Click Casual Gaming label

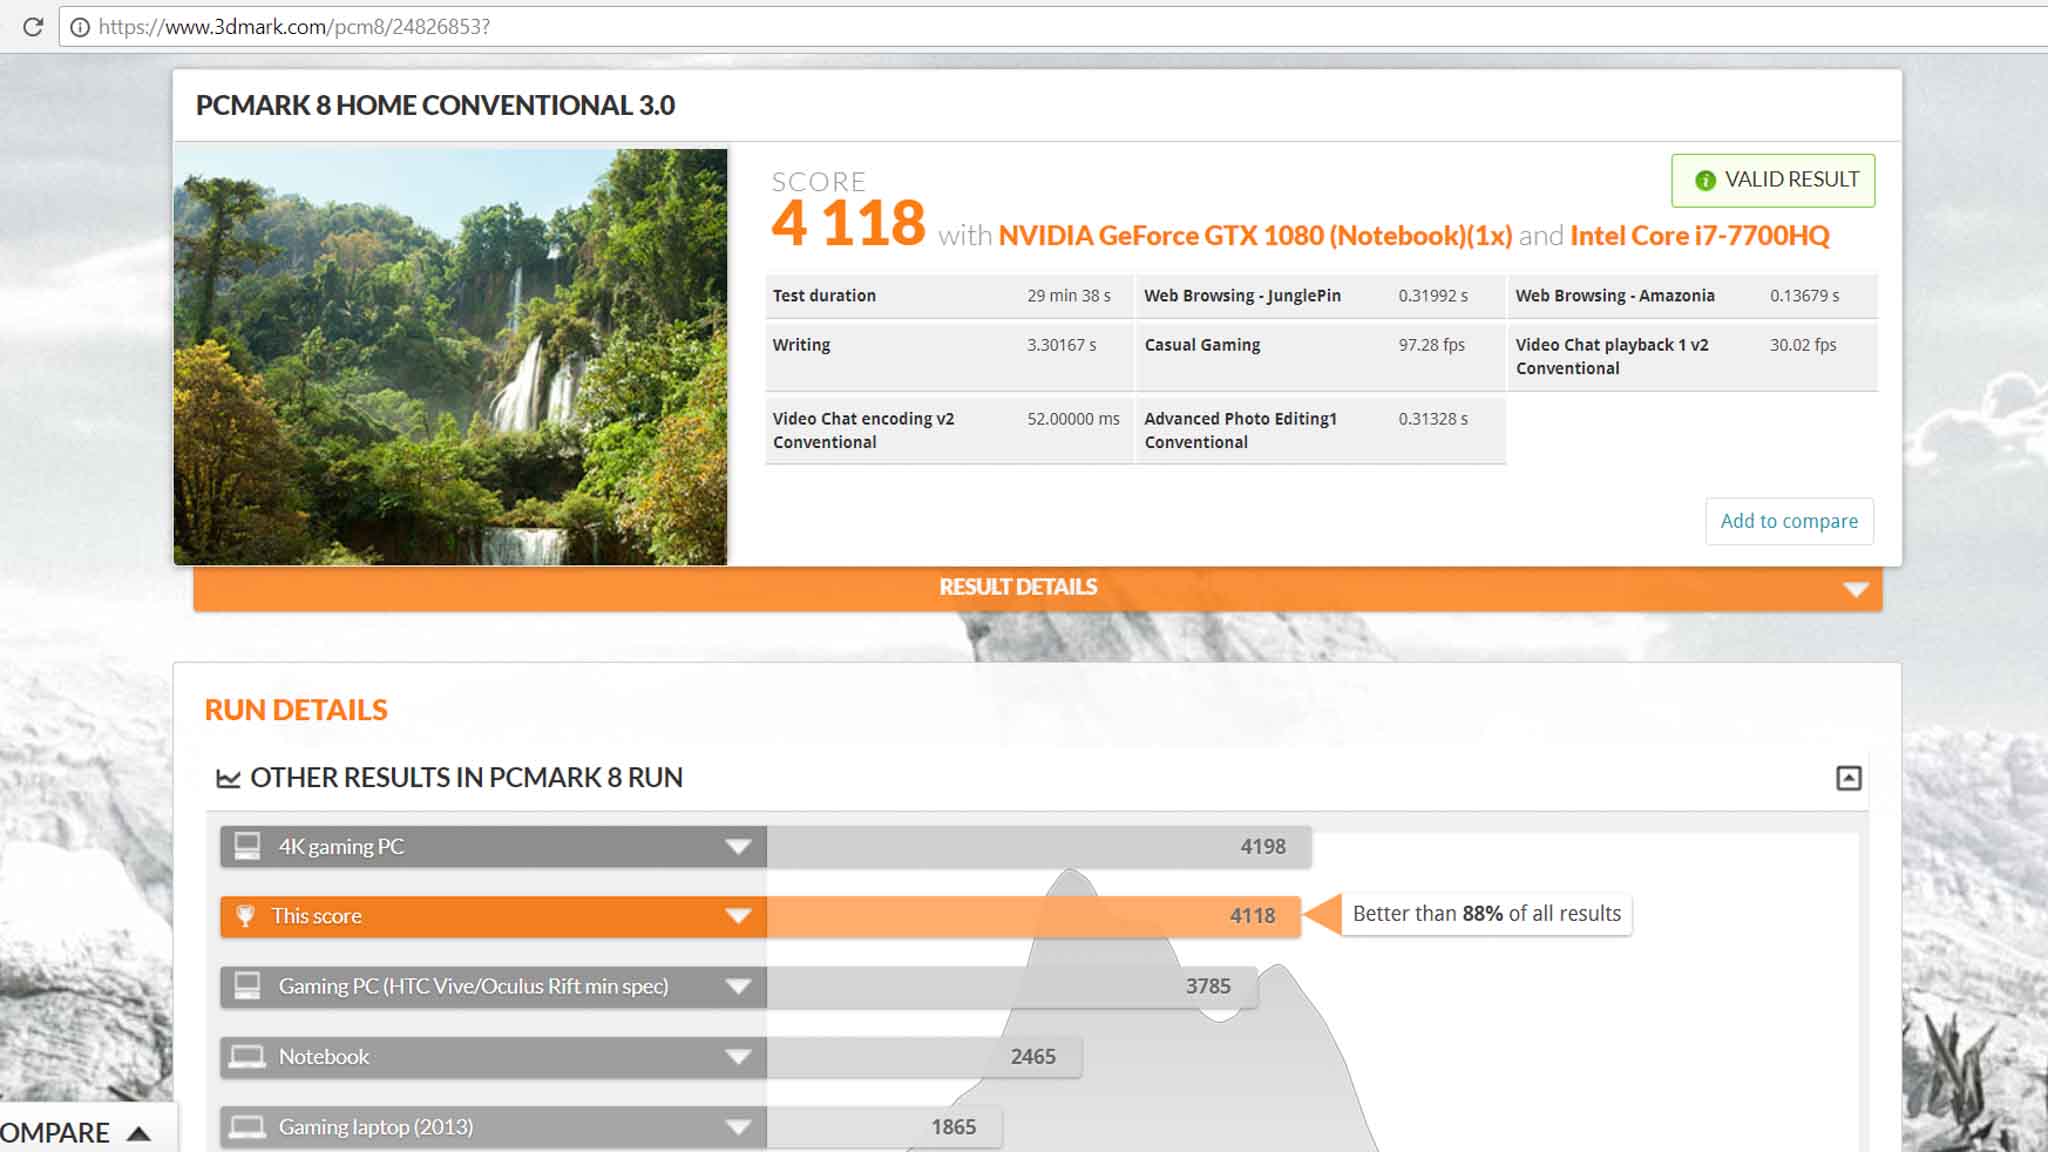click(x=1202, y=345)
